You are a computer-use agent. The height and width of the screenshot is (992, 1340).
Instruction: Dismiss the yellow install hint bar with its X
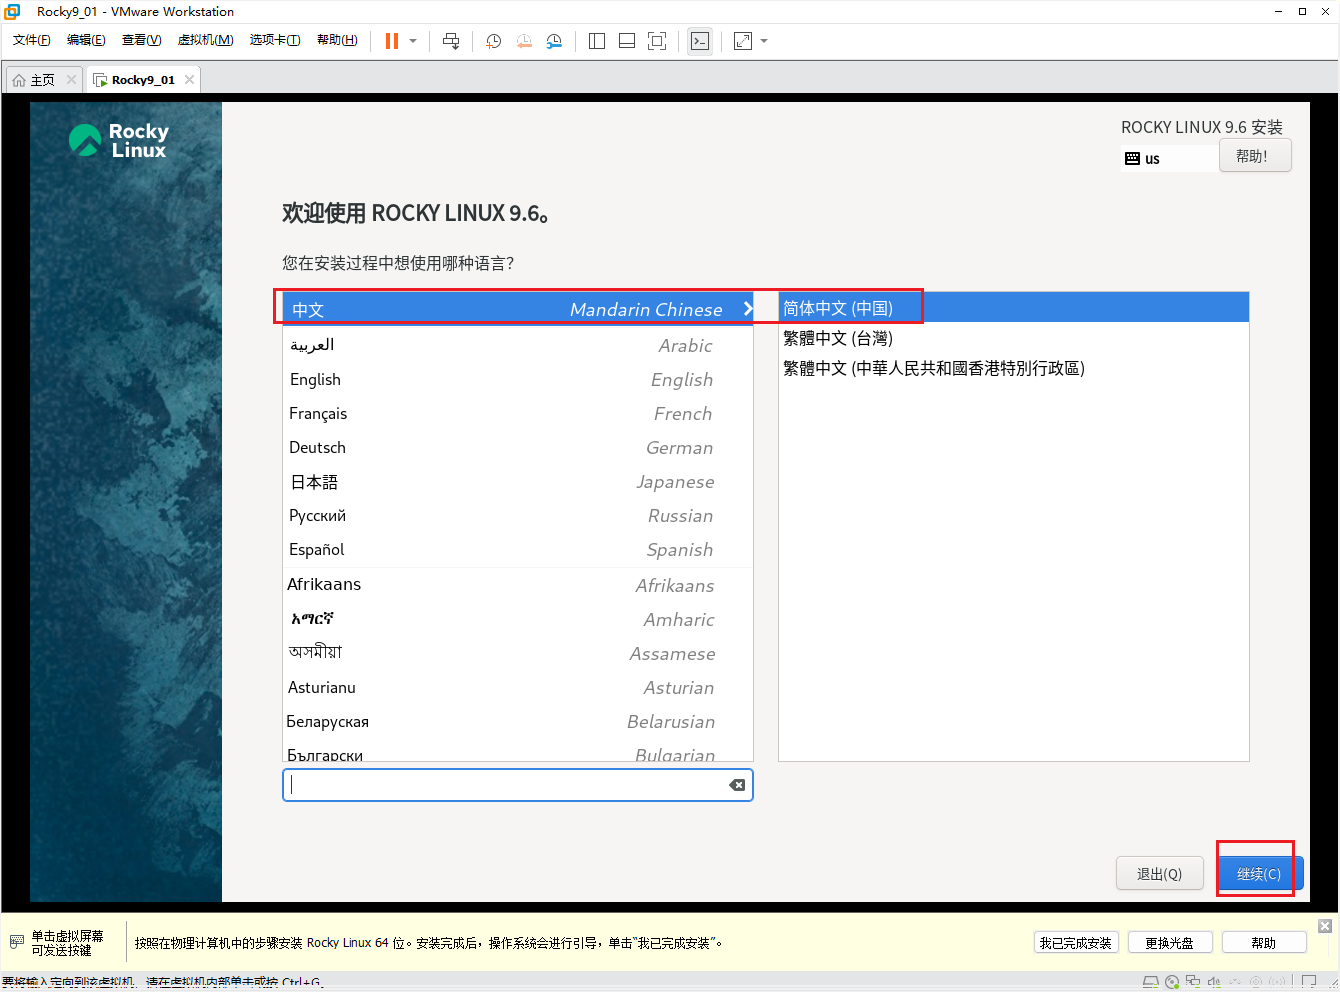tap(1325, 926)
